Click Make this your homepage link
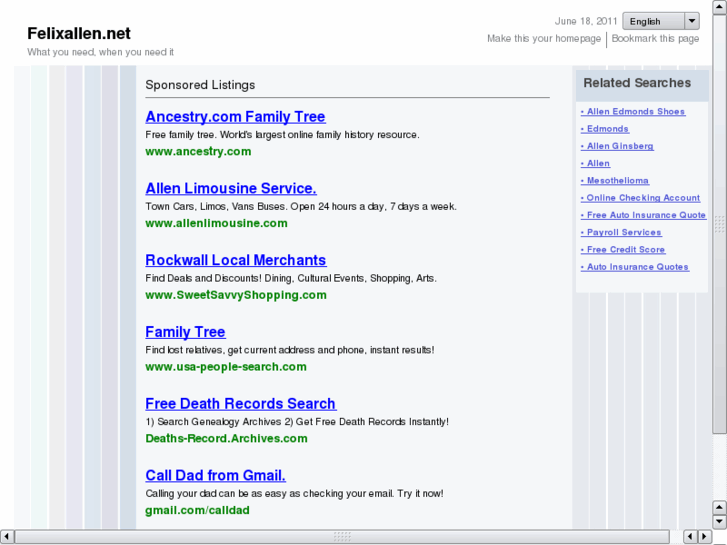Viewport: 727px width, 545px height. click(544, 38)
